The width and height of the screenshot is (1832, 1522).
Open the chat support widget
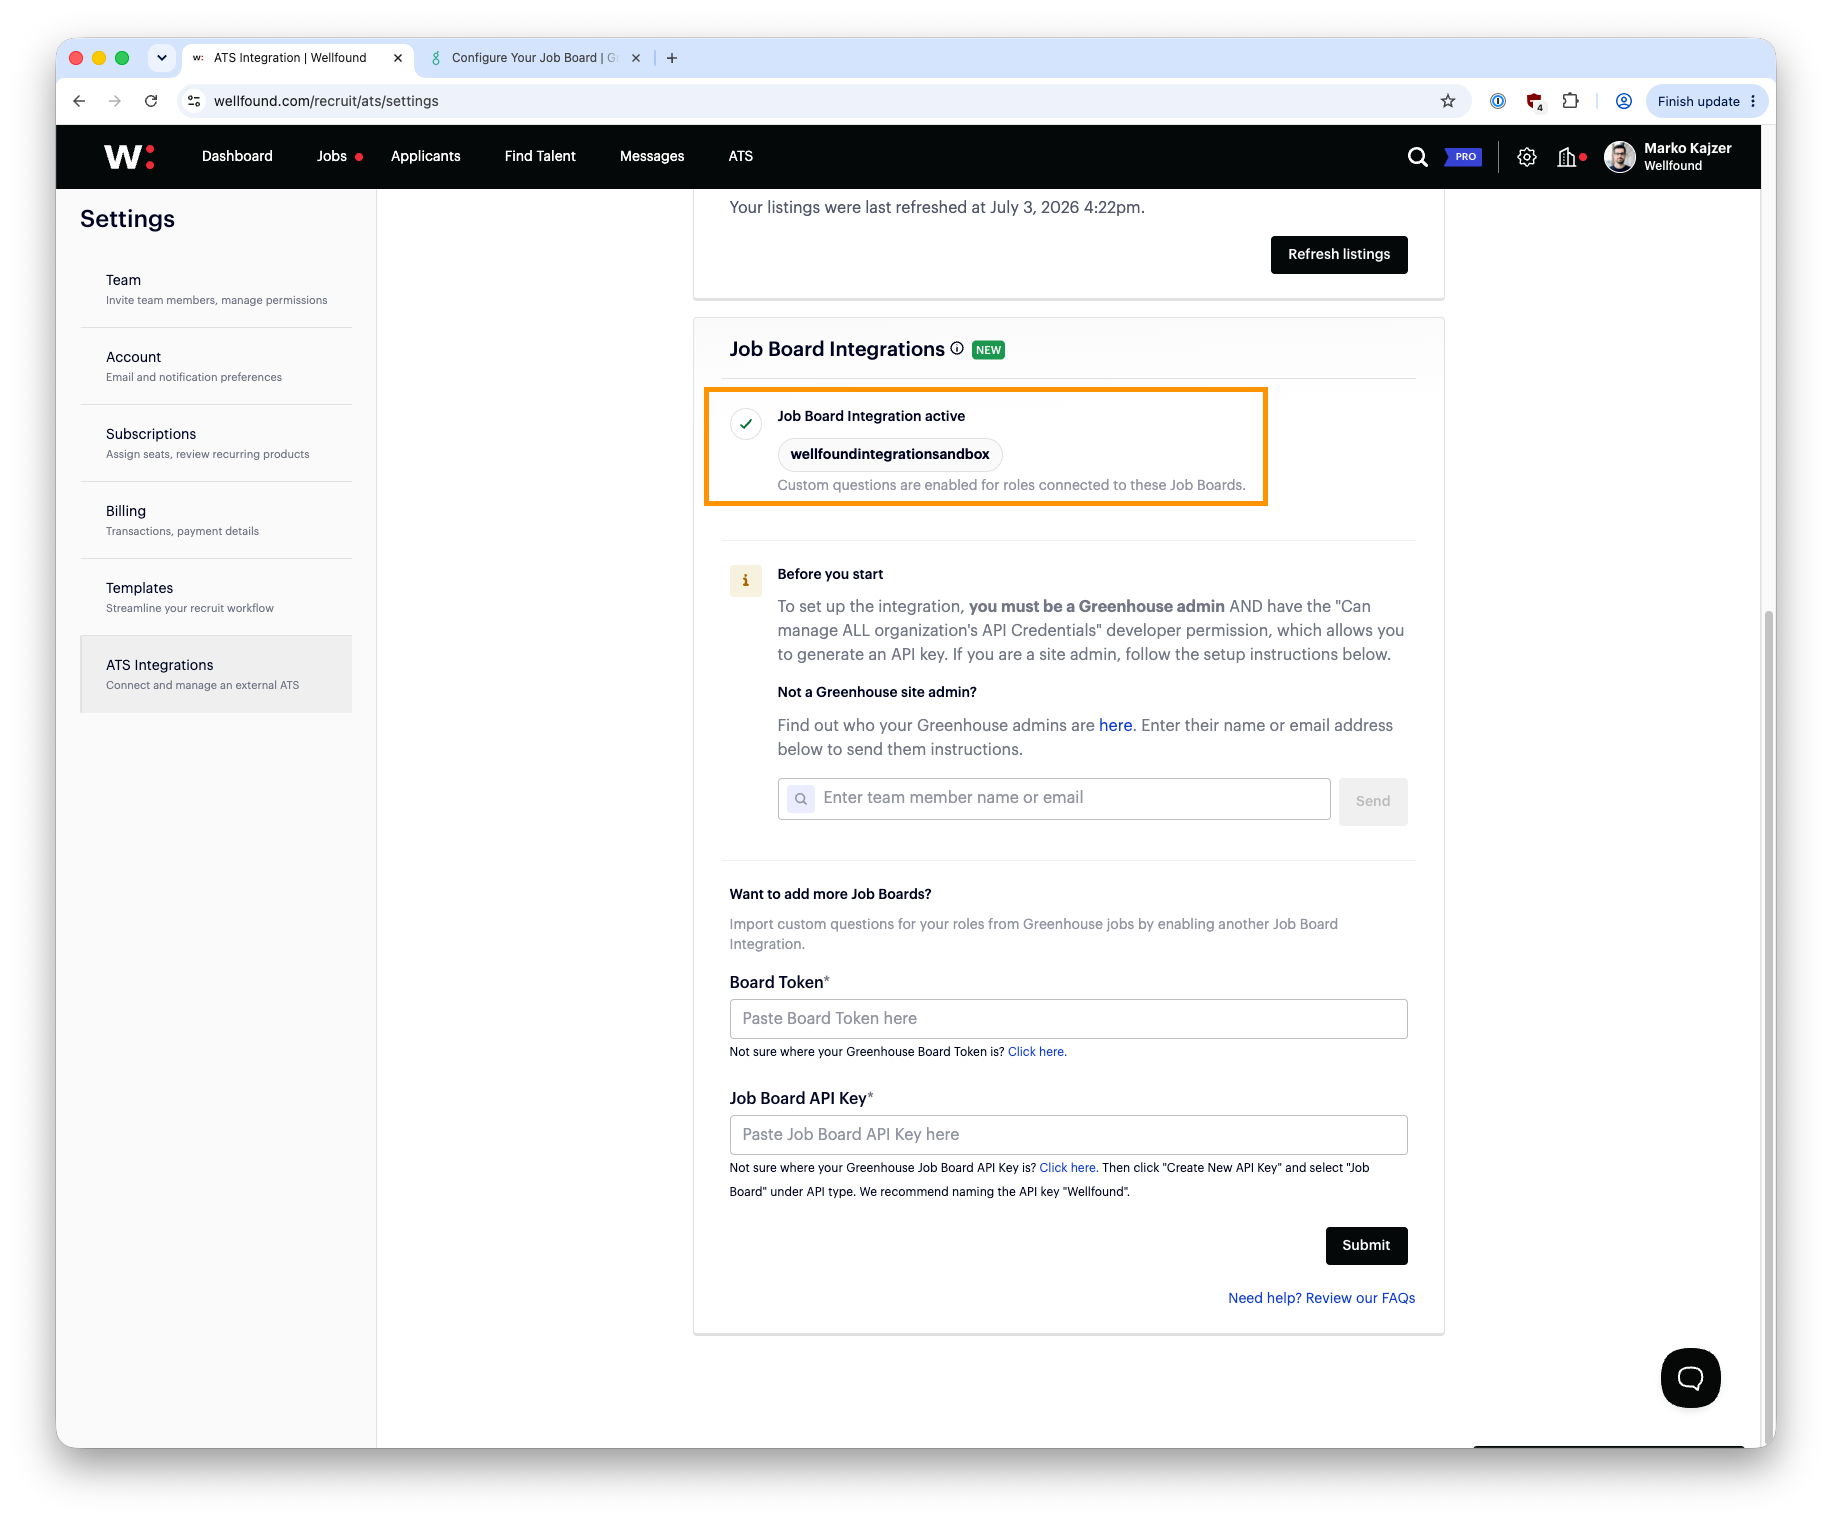point(1690,1378)
